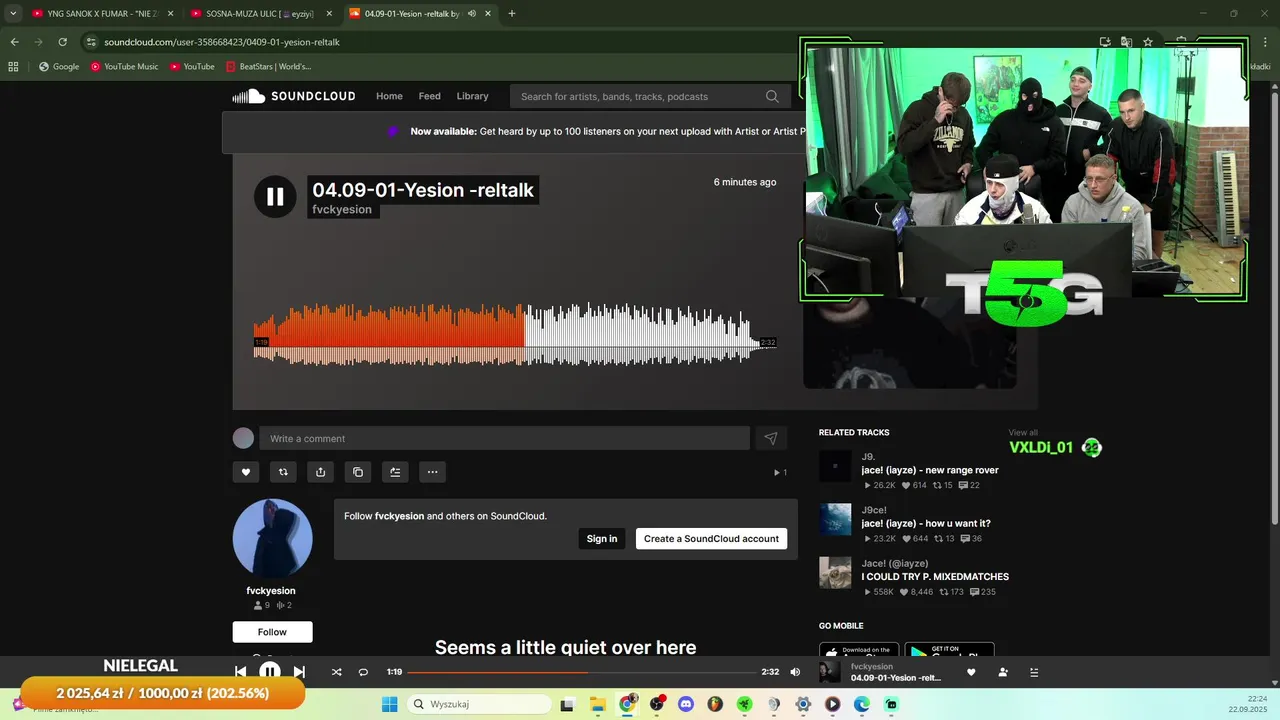The width and height of the screenshot is (1280, 720).
Task: Open the Chrome apps grid icon
Action: 13,67
